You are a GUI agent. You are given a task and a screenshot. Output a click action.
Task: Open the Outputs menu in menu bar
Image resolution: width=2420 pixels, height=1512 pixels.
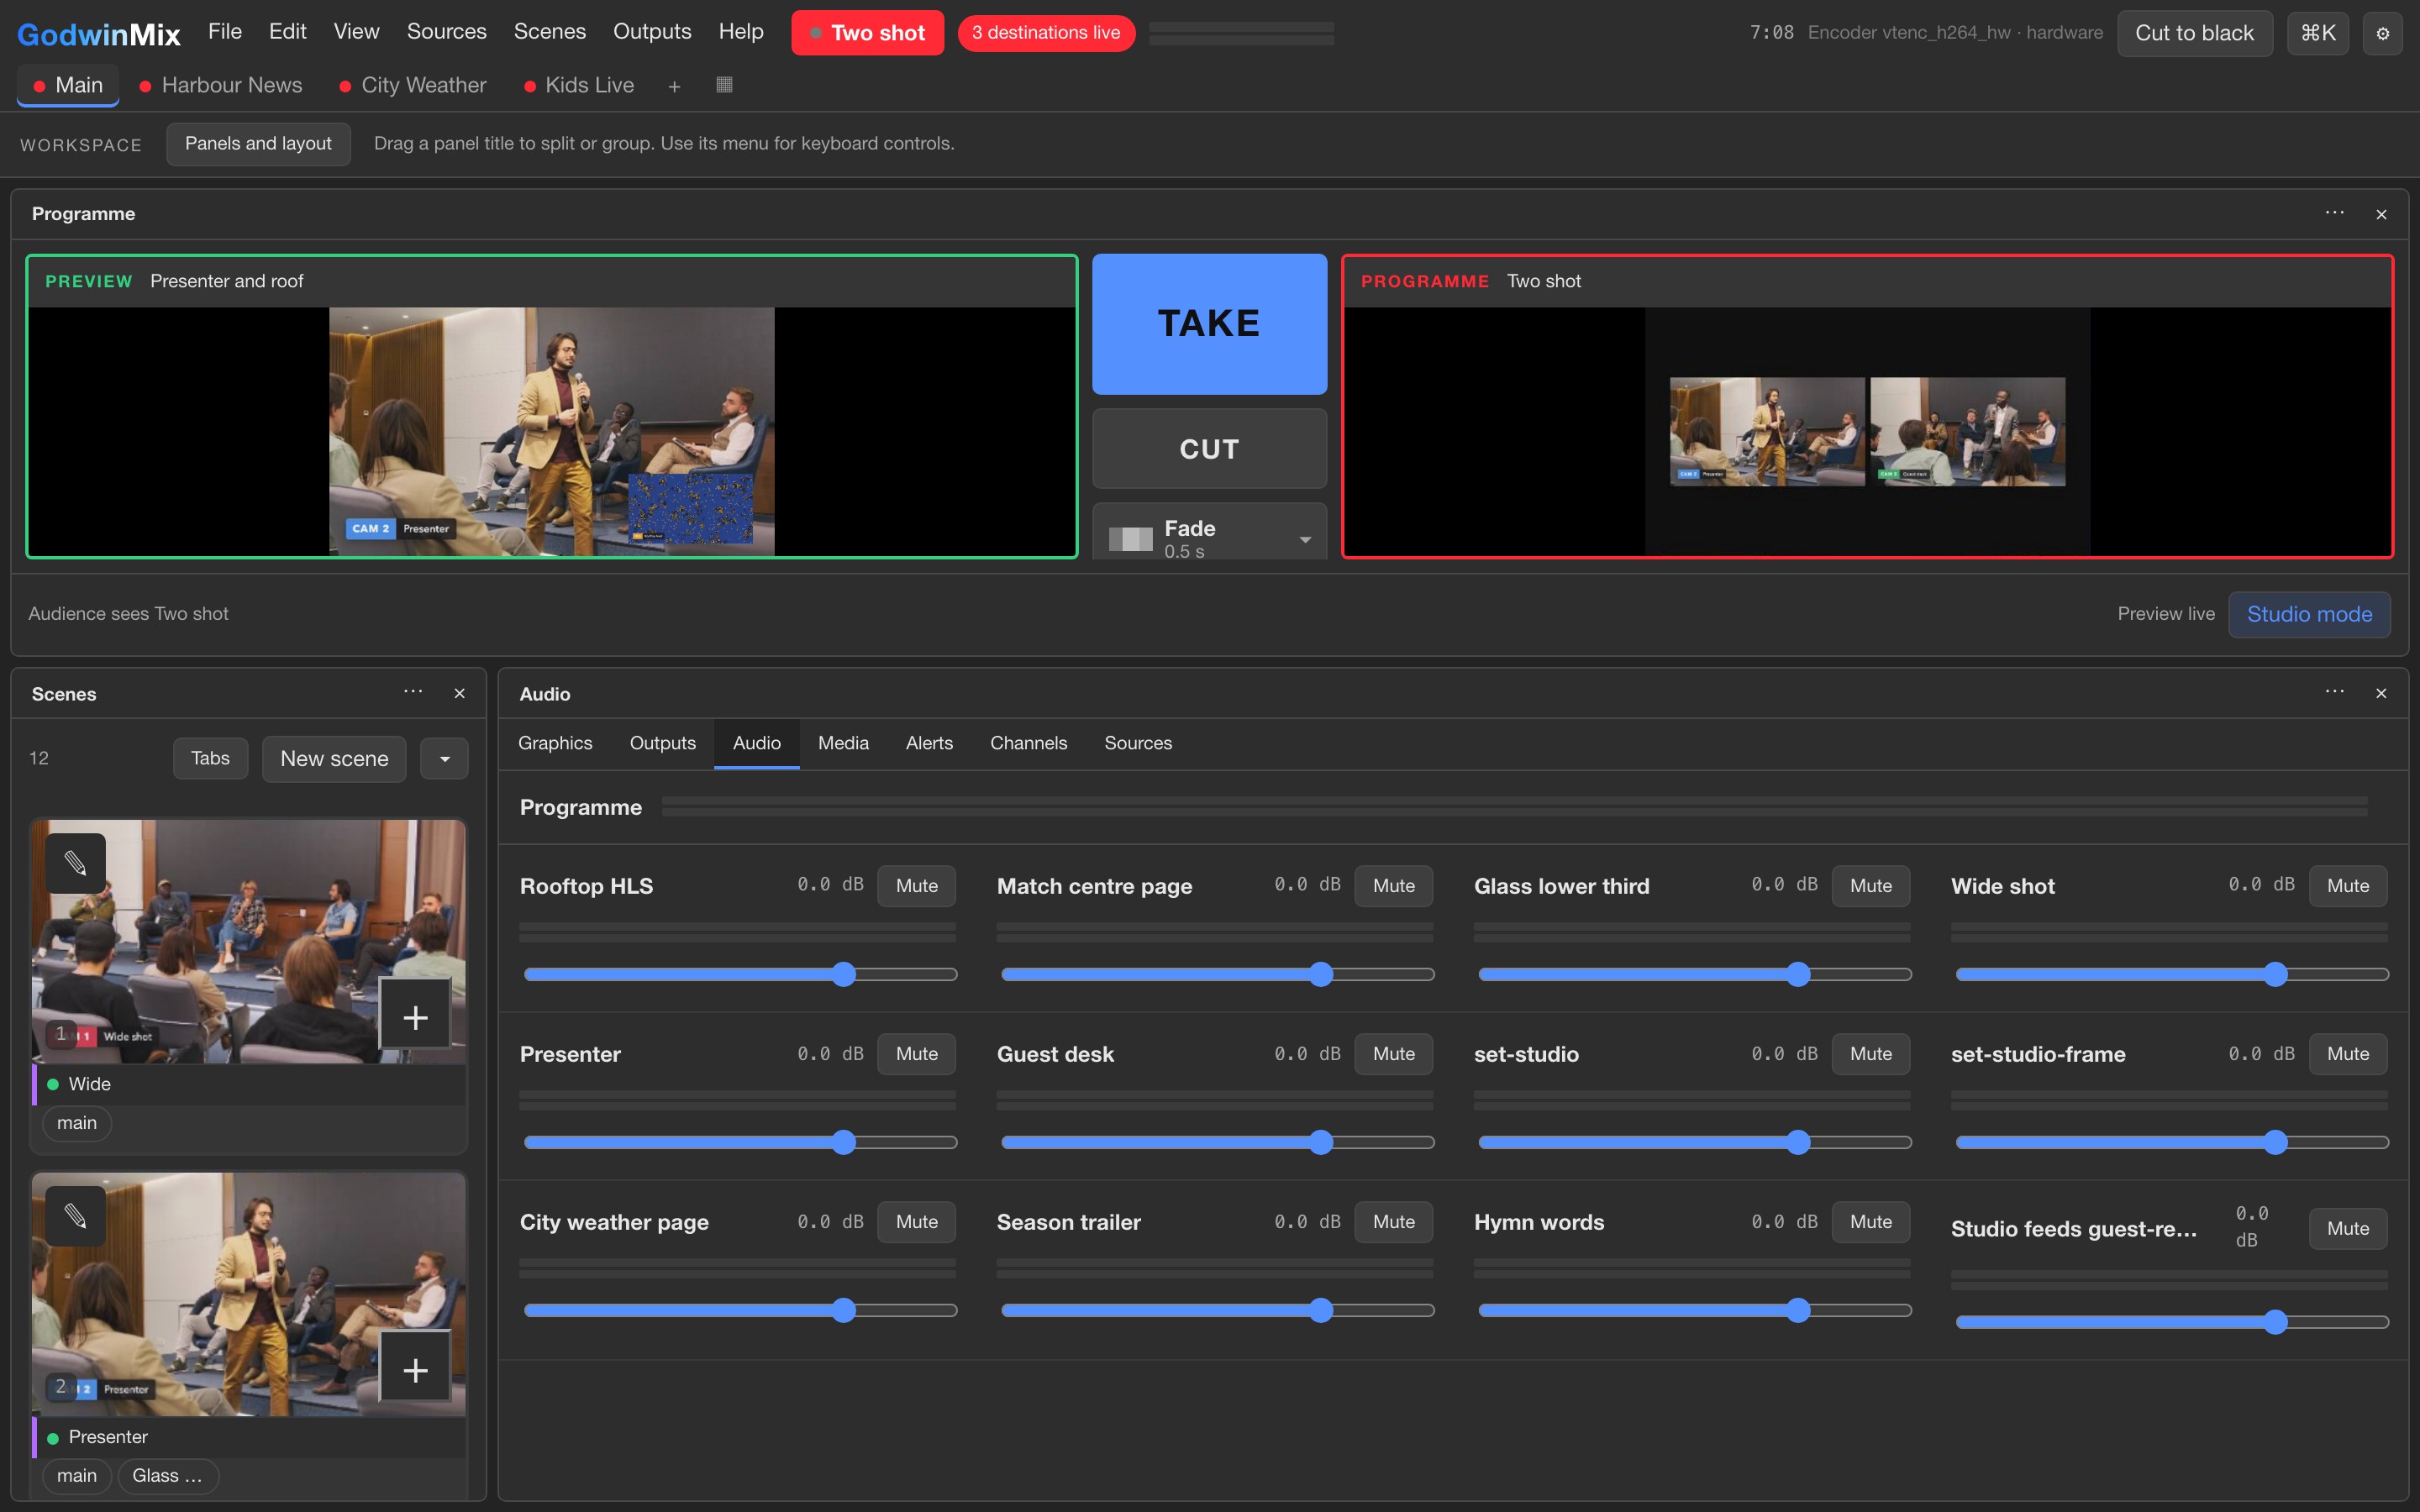(x=652, y=32)
